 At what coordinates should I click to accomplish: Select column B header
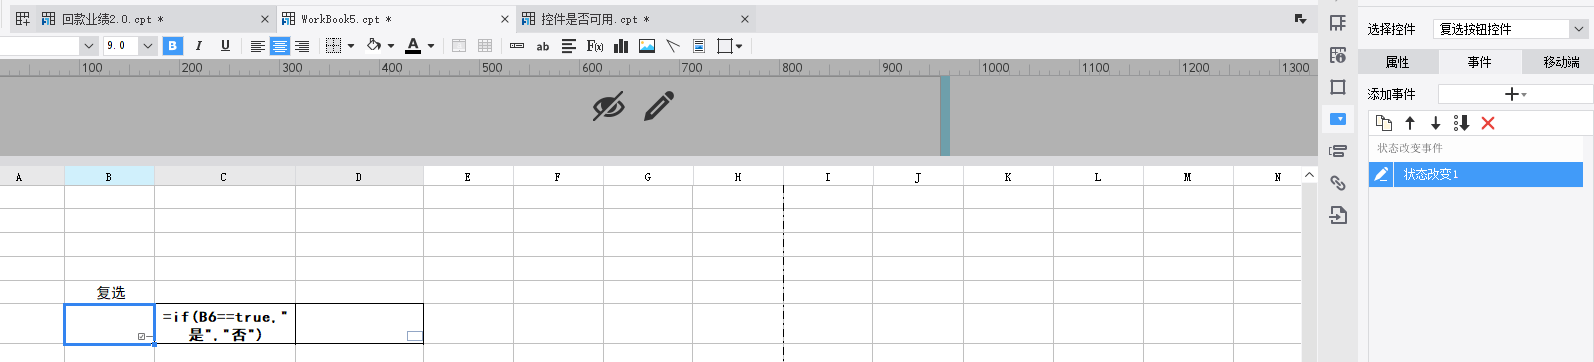point(109,176)
